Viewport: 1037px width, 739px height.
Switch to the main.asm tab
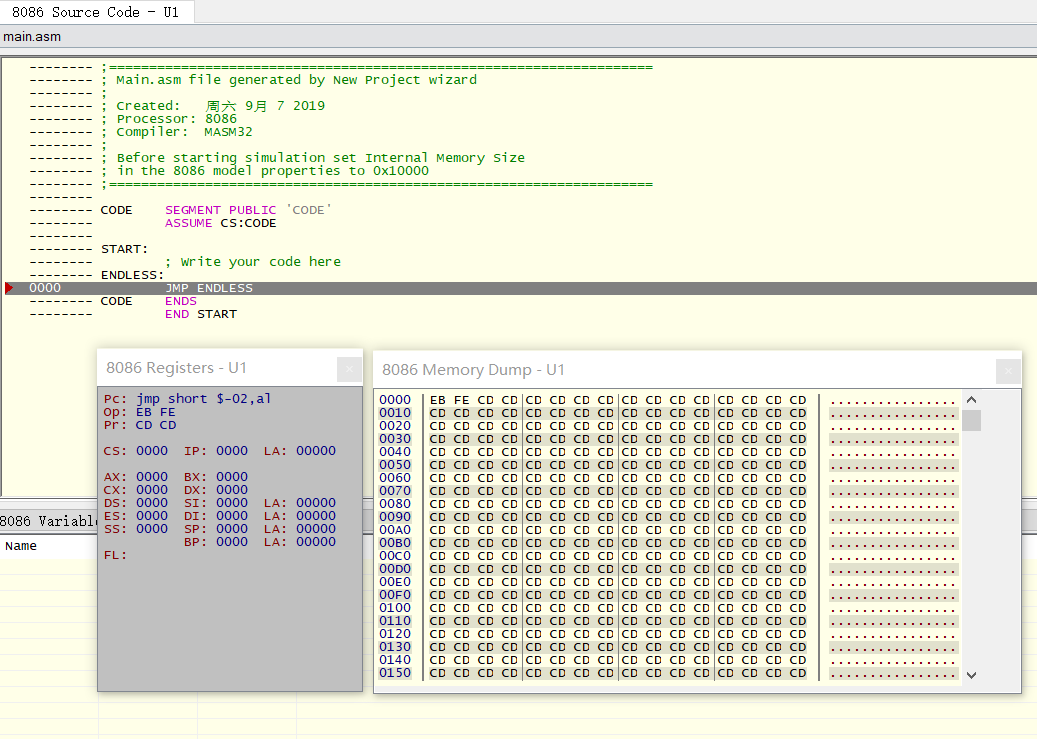coord(31,36)
